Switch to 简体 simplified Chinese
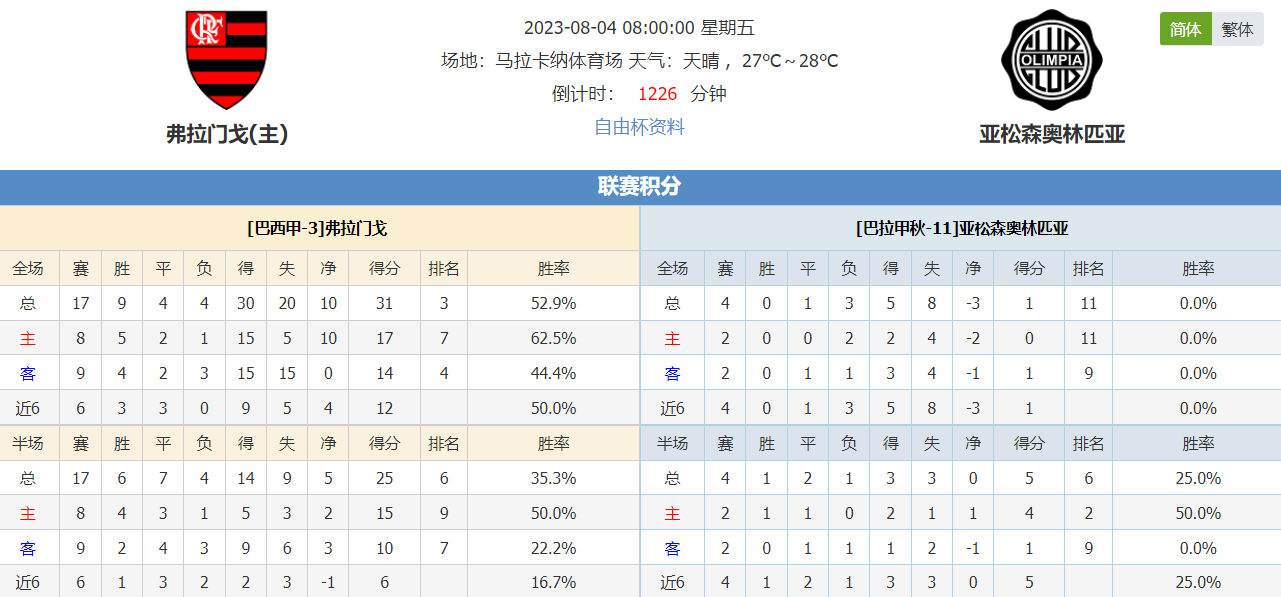This screenshot has width=1281, height=597. 1185,29
